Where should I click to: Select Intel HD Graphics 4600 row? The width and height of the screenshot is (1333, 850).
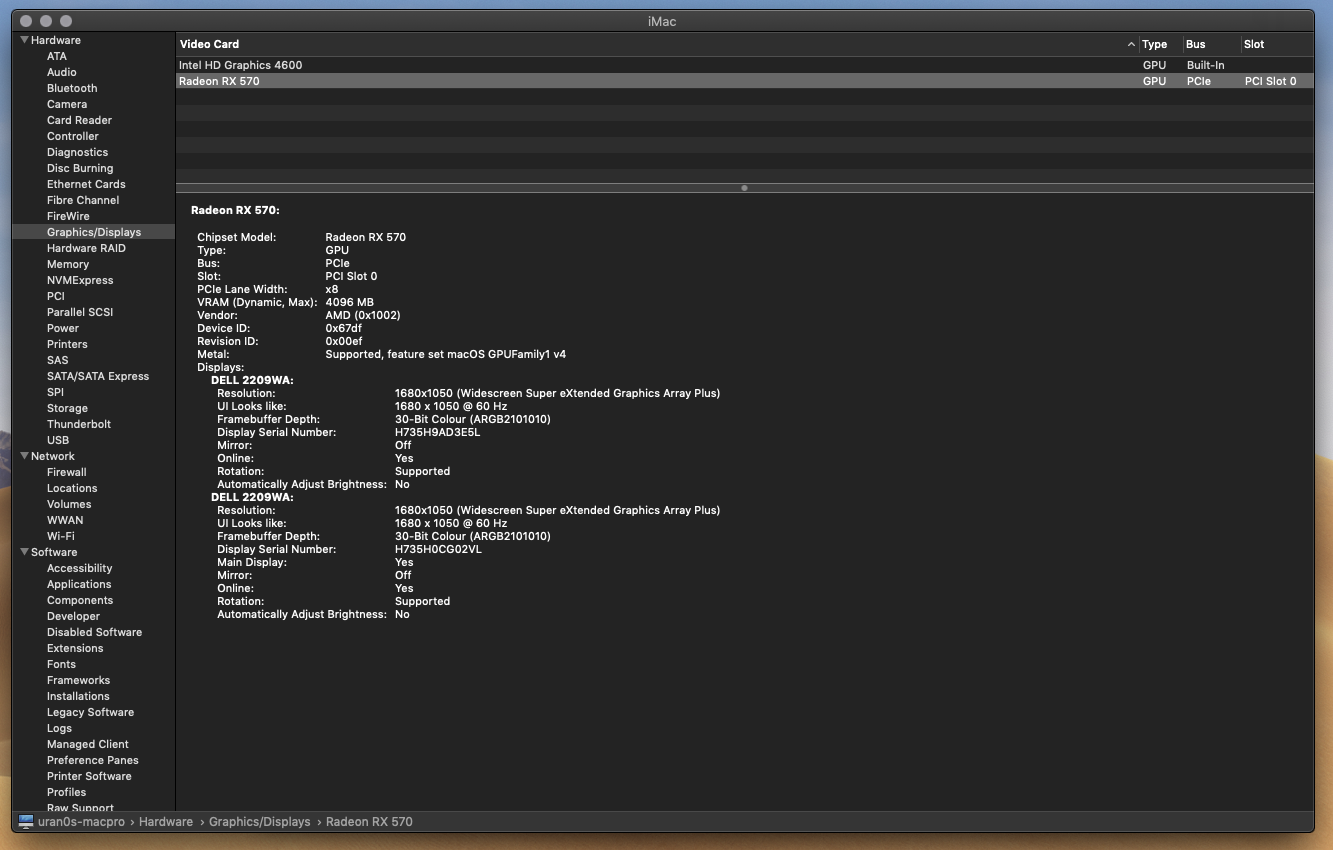point(240,65)
